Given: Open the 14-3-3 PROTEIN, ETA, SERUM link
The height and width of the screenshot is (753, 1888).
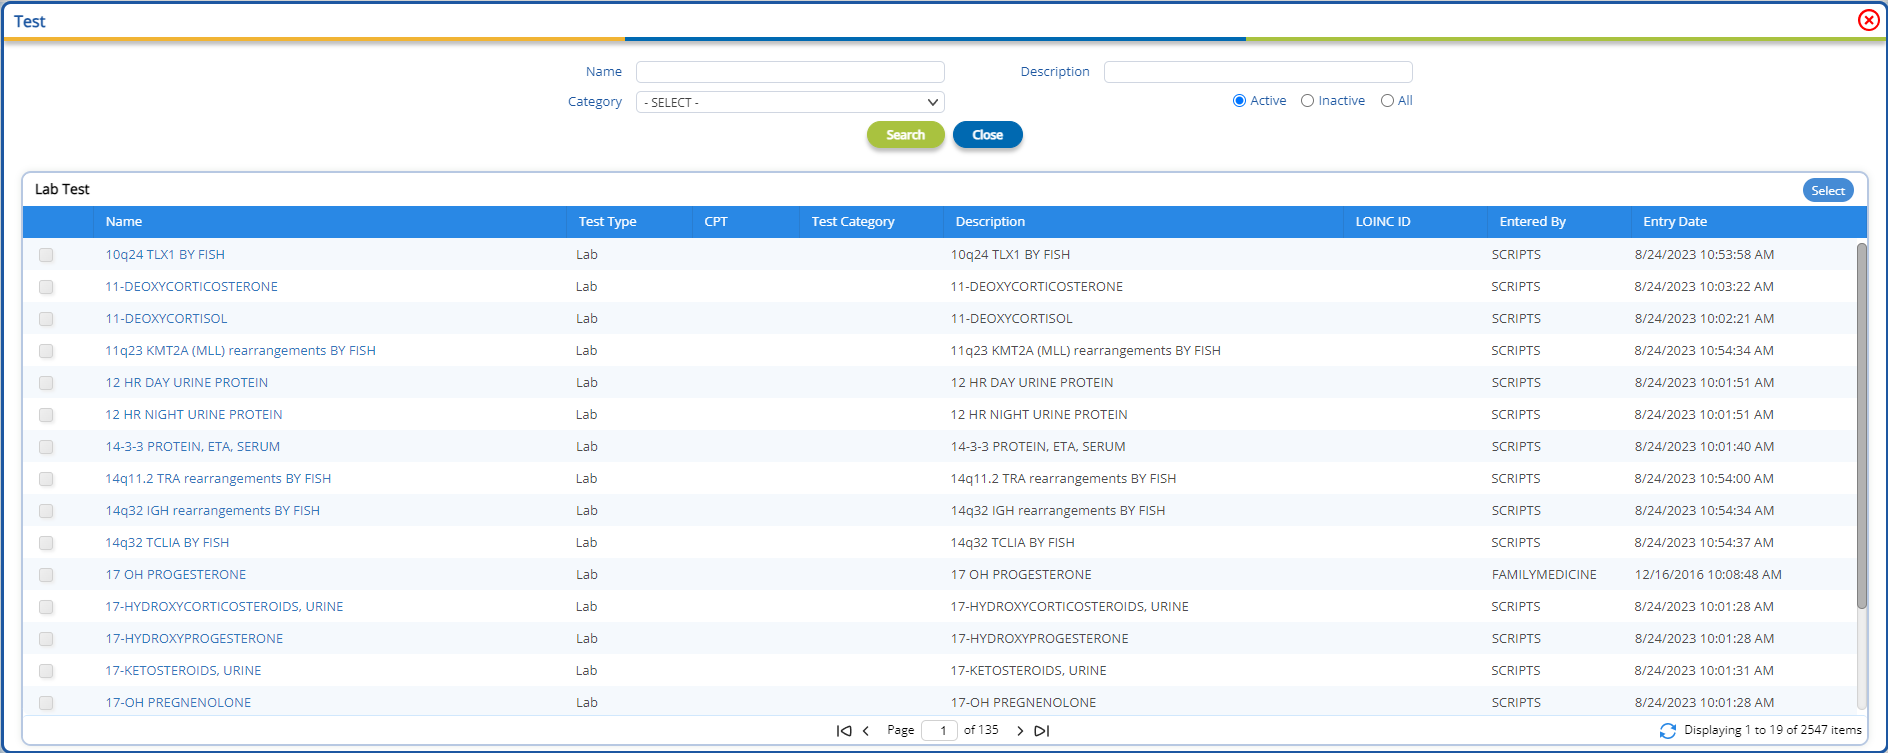Looking at the screenshot, I should (x=193, y=447).
